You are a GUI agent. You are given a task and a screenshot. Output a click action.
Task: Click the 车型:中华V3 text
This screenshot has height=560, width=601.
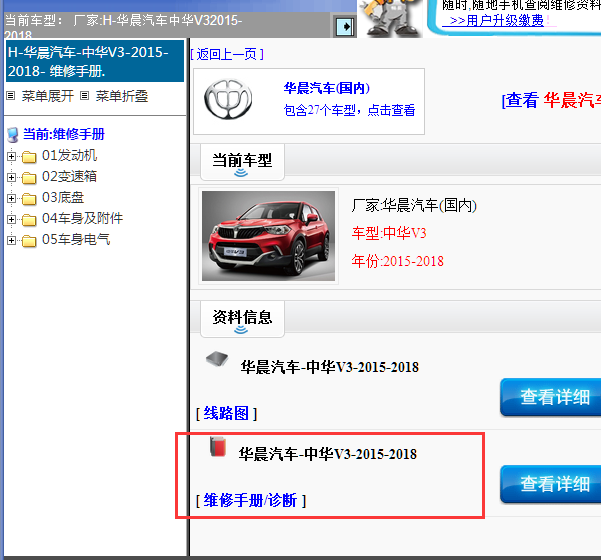389,233
